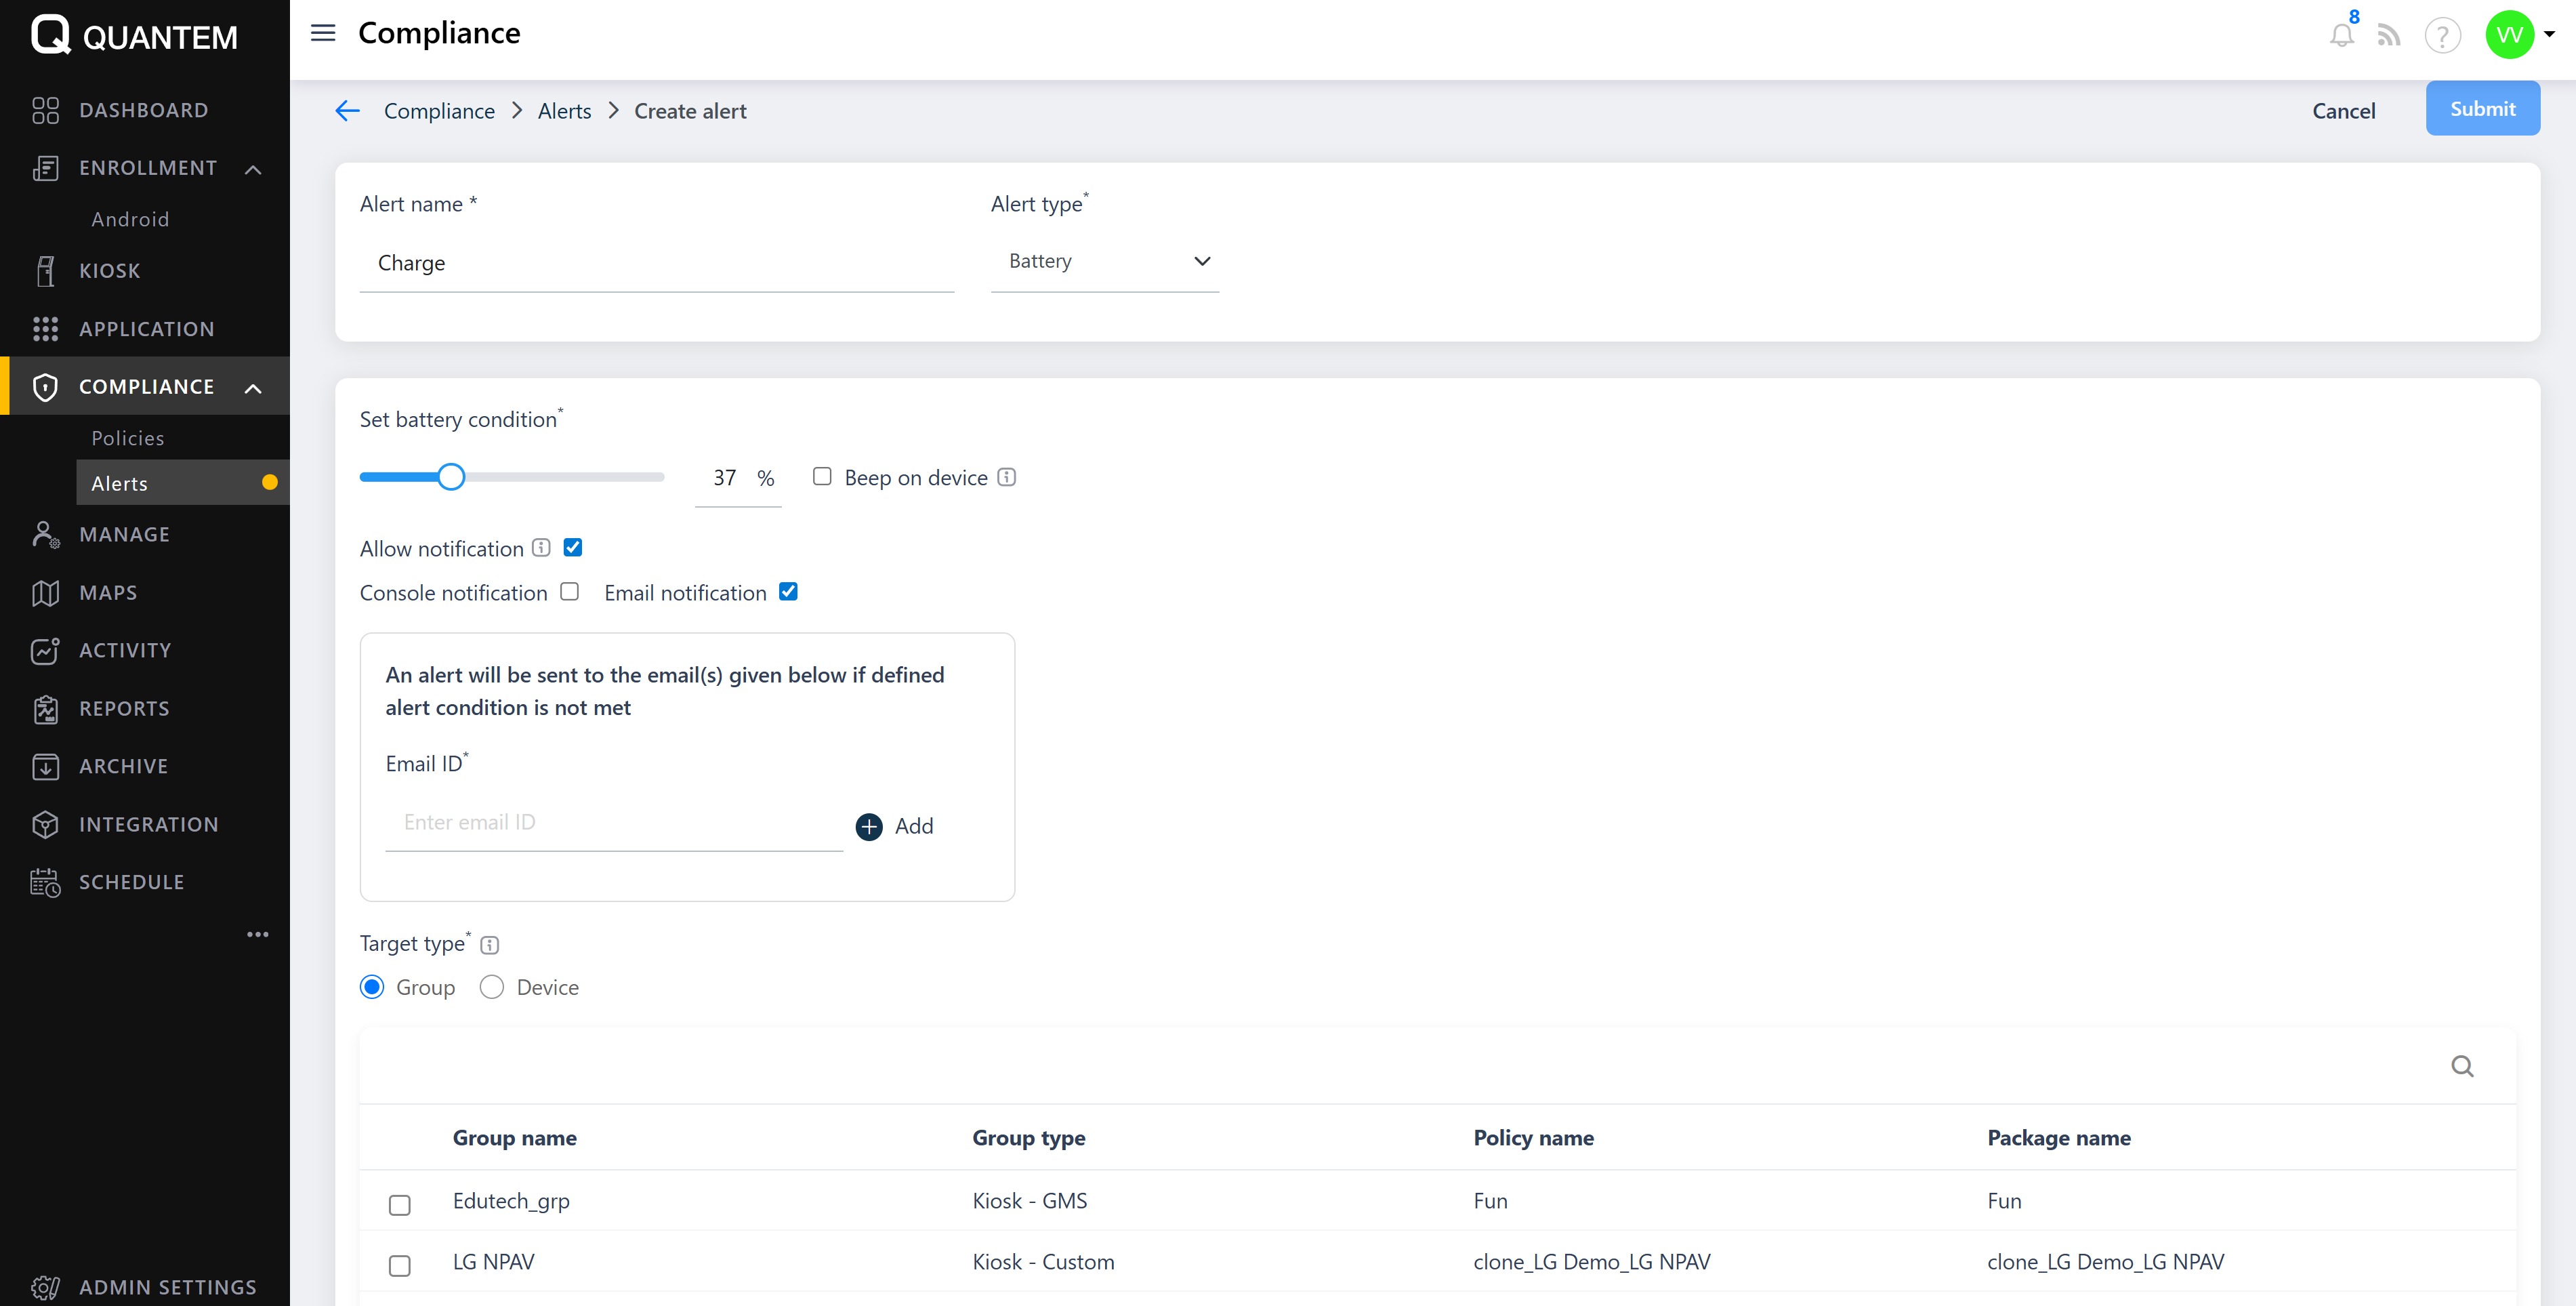
Task: Open the help question mark icon
Action: pyautogui.click(x=2442, y=36)
